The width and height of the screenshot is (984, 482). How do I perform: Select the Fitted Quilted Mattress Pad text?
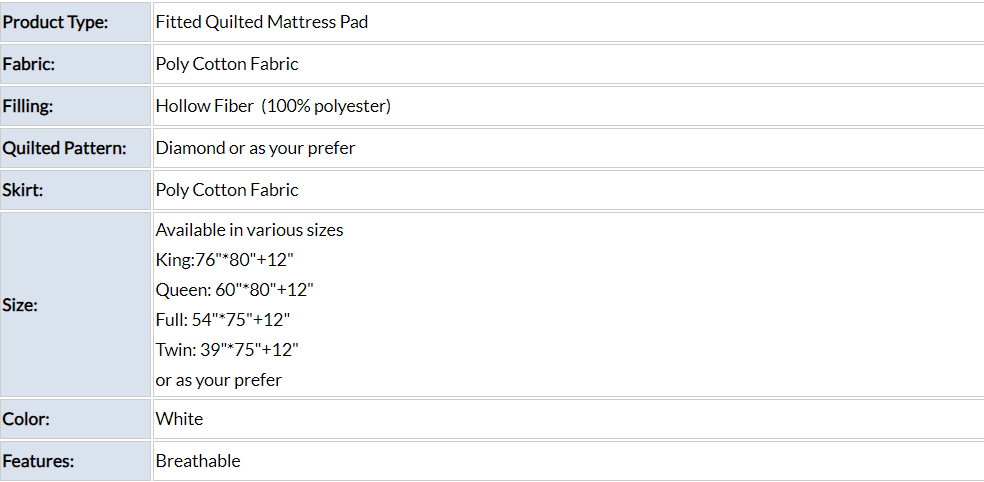[262, 22]
